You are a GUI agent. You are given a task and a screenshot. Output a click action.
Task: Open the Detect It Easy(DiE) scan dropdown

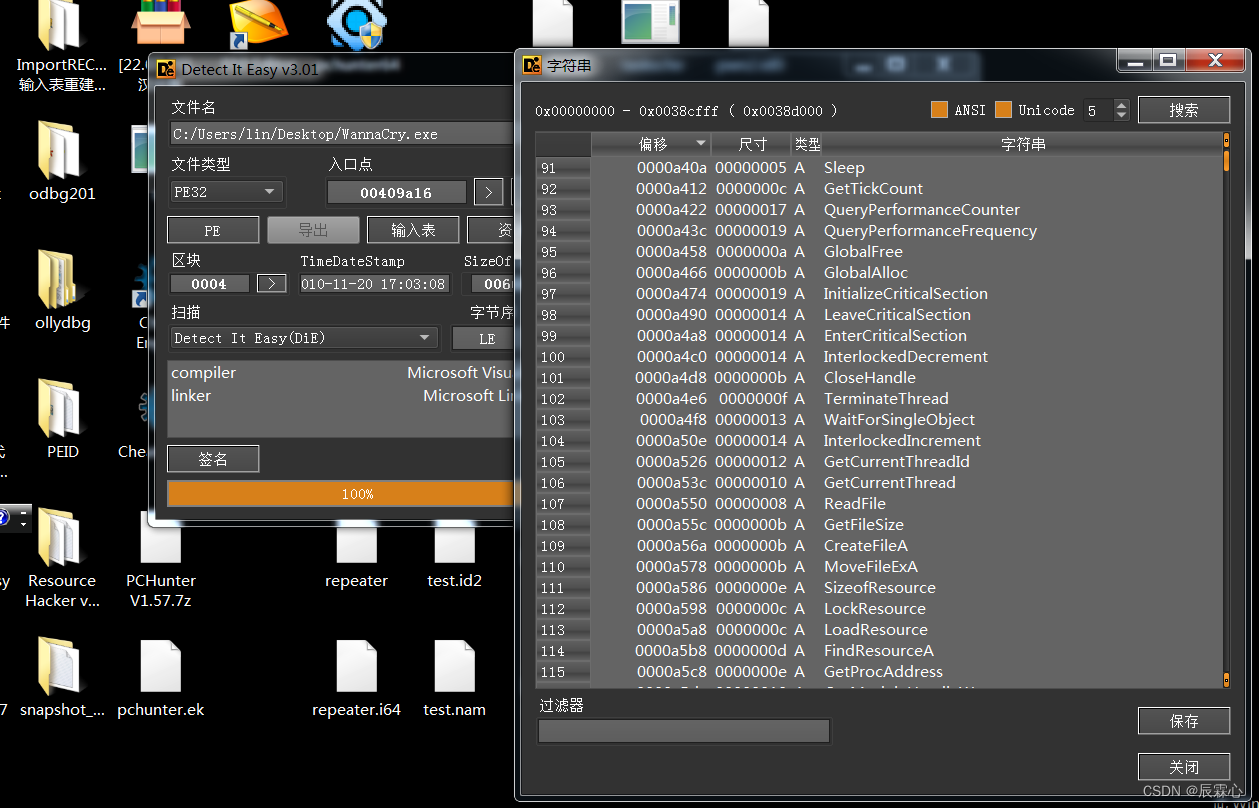pyautogui.click(x=304, y=338)
